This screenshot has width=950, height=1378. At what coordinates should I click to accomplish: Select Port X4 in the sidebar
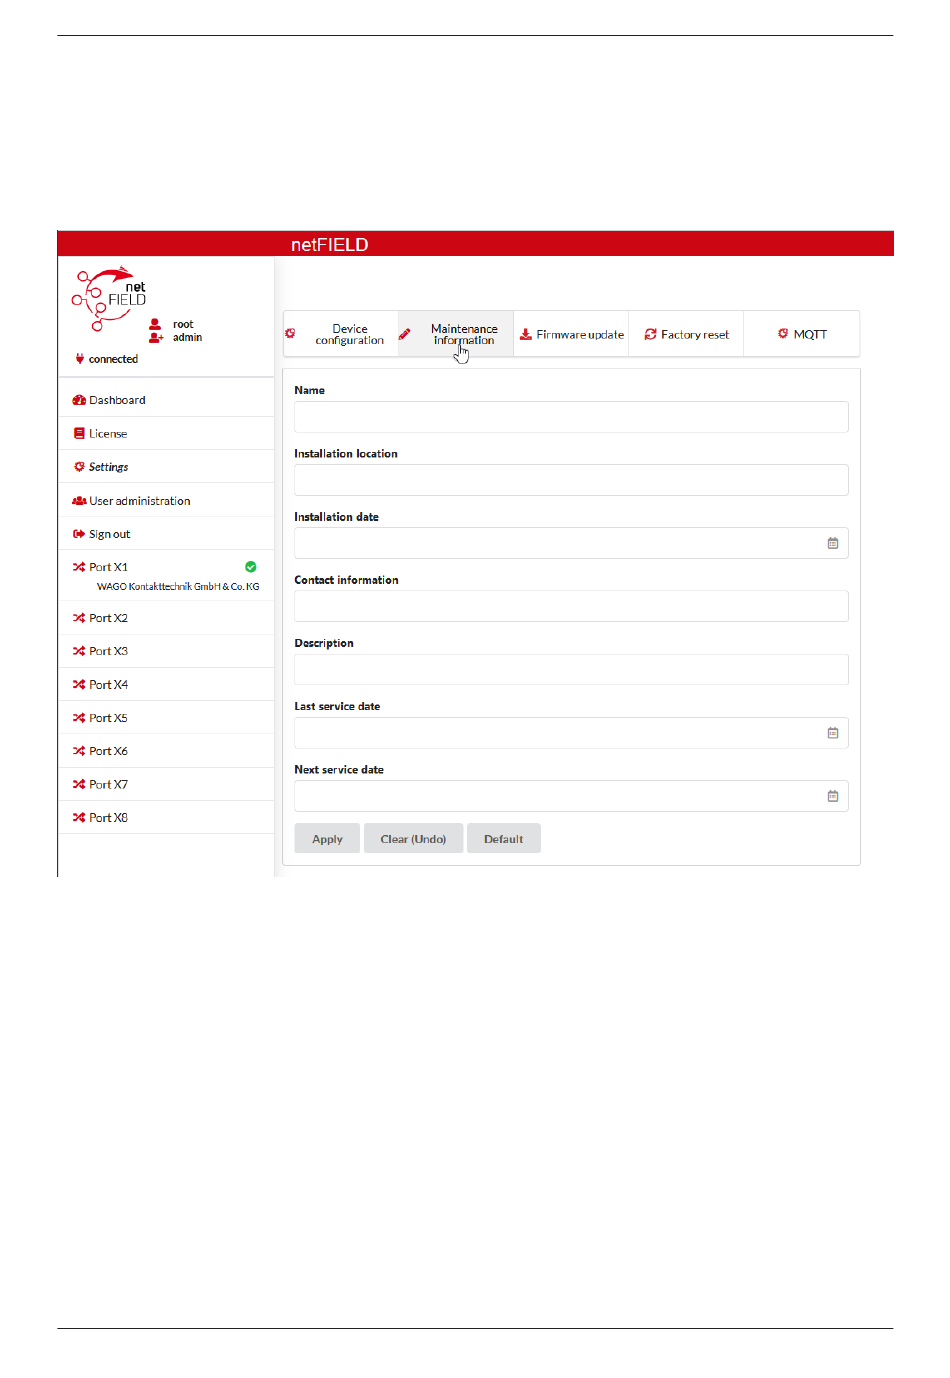pyautogui.click(x=166, y=685)
